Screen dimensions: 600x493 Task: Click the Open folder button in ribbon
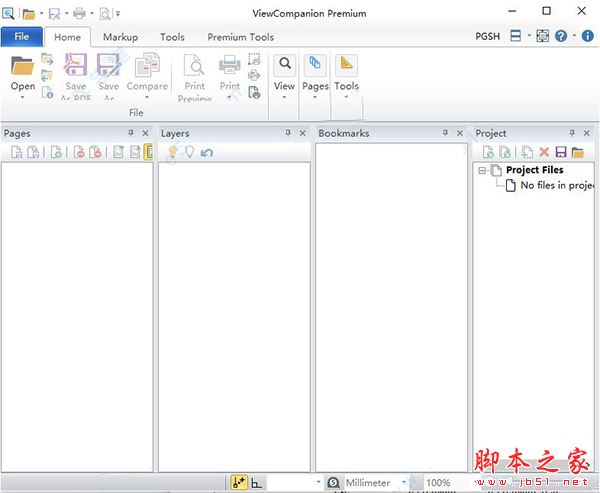tap(23, 65)
